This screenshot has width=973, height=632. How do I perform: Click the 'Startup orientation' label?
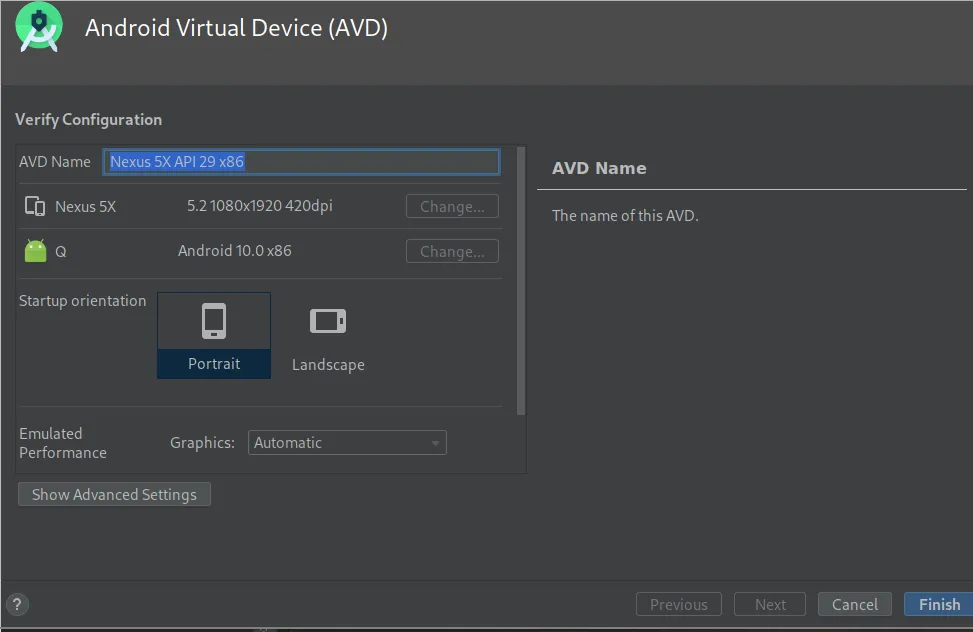(x=83, y=301)
